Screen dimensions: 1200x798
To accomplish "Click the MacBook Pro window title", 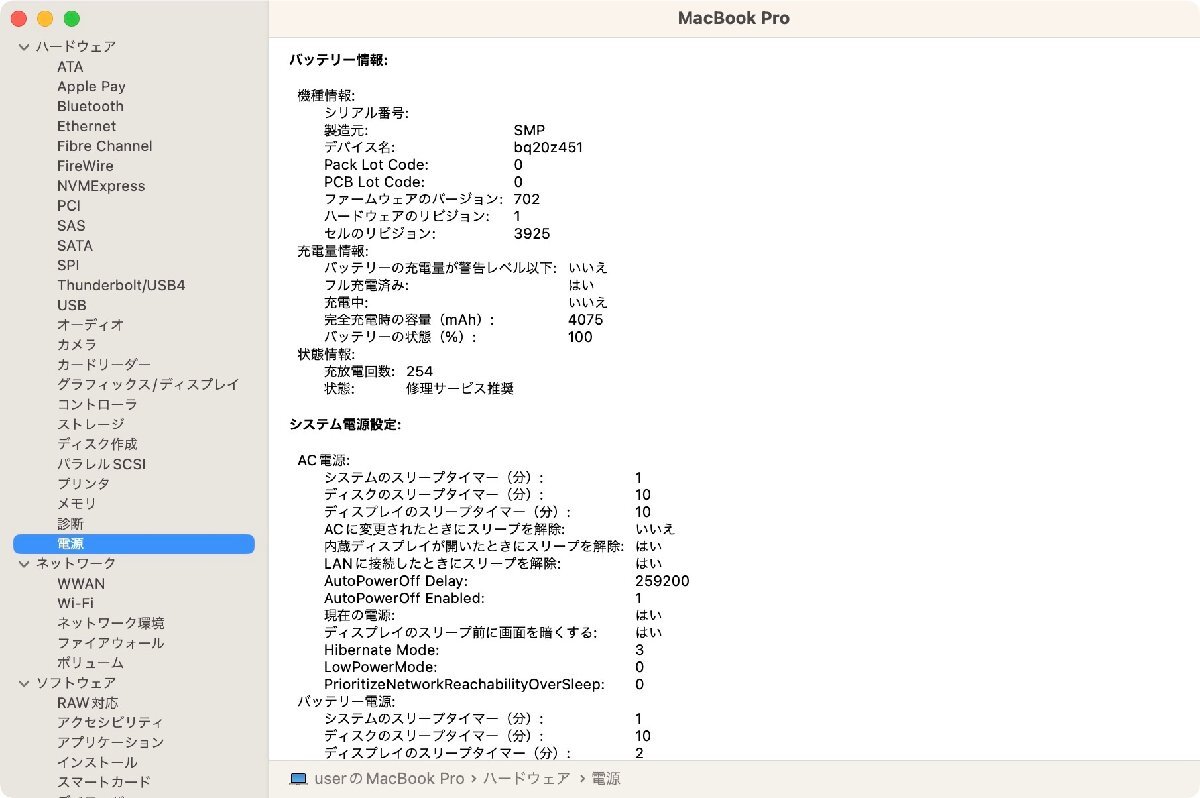I will (734, 18).
